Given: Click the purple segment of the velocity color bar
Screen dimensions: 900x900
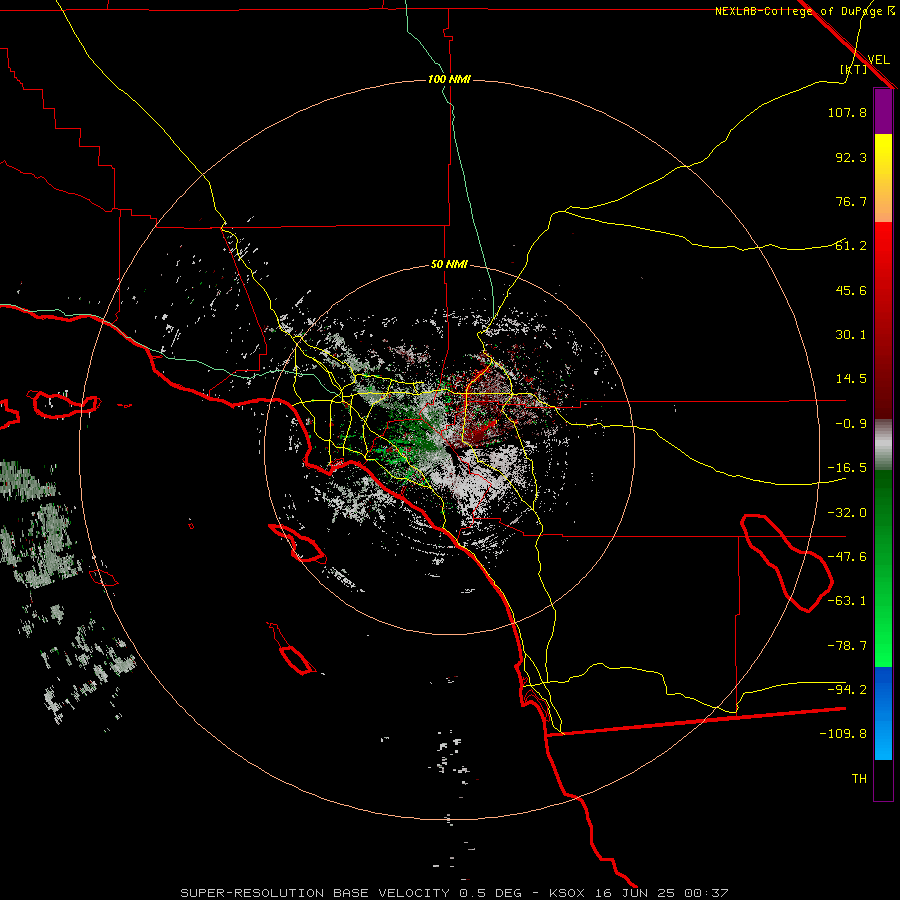Looking at the screenshot, I should tap(883, 112).
